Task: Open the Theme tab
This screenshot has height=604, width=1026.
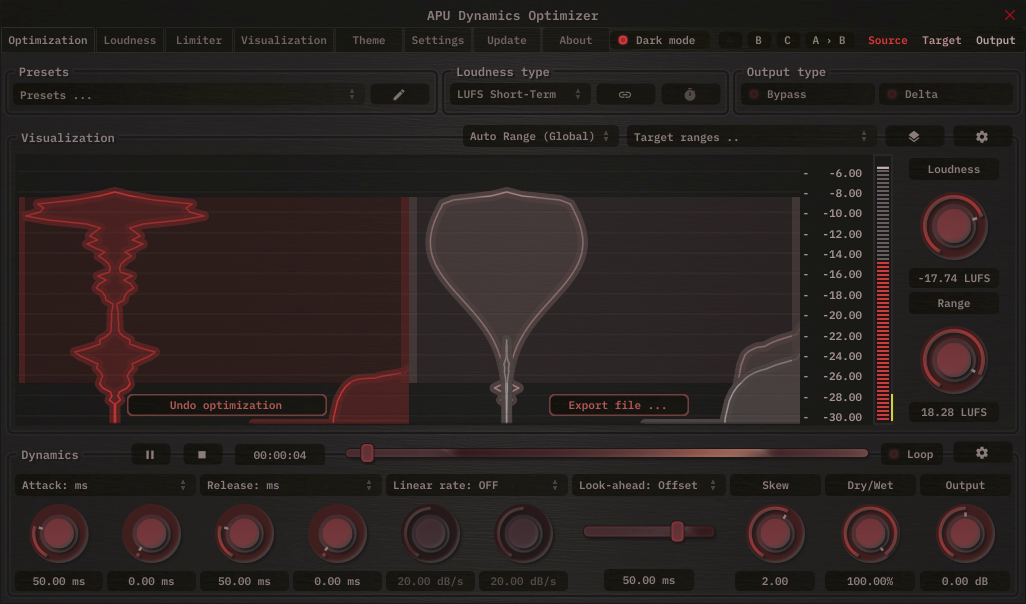Action: click(367, 40)
